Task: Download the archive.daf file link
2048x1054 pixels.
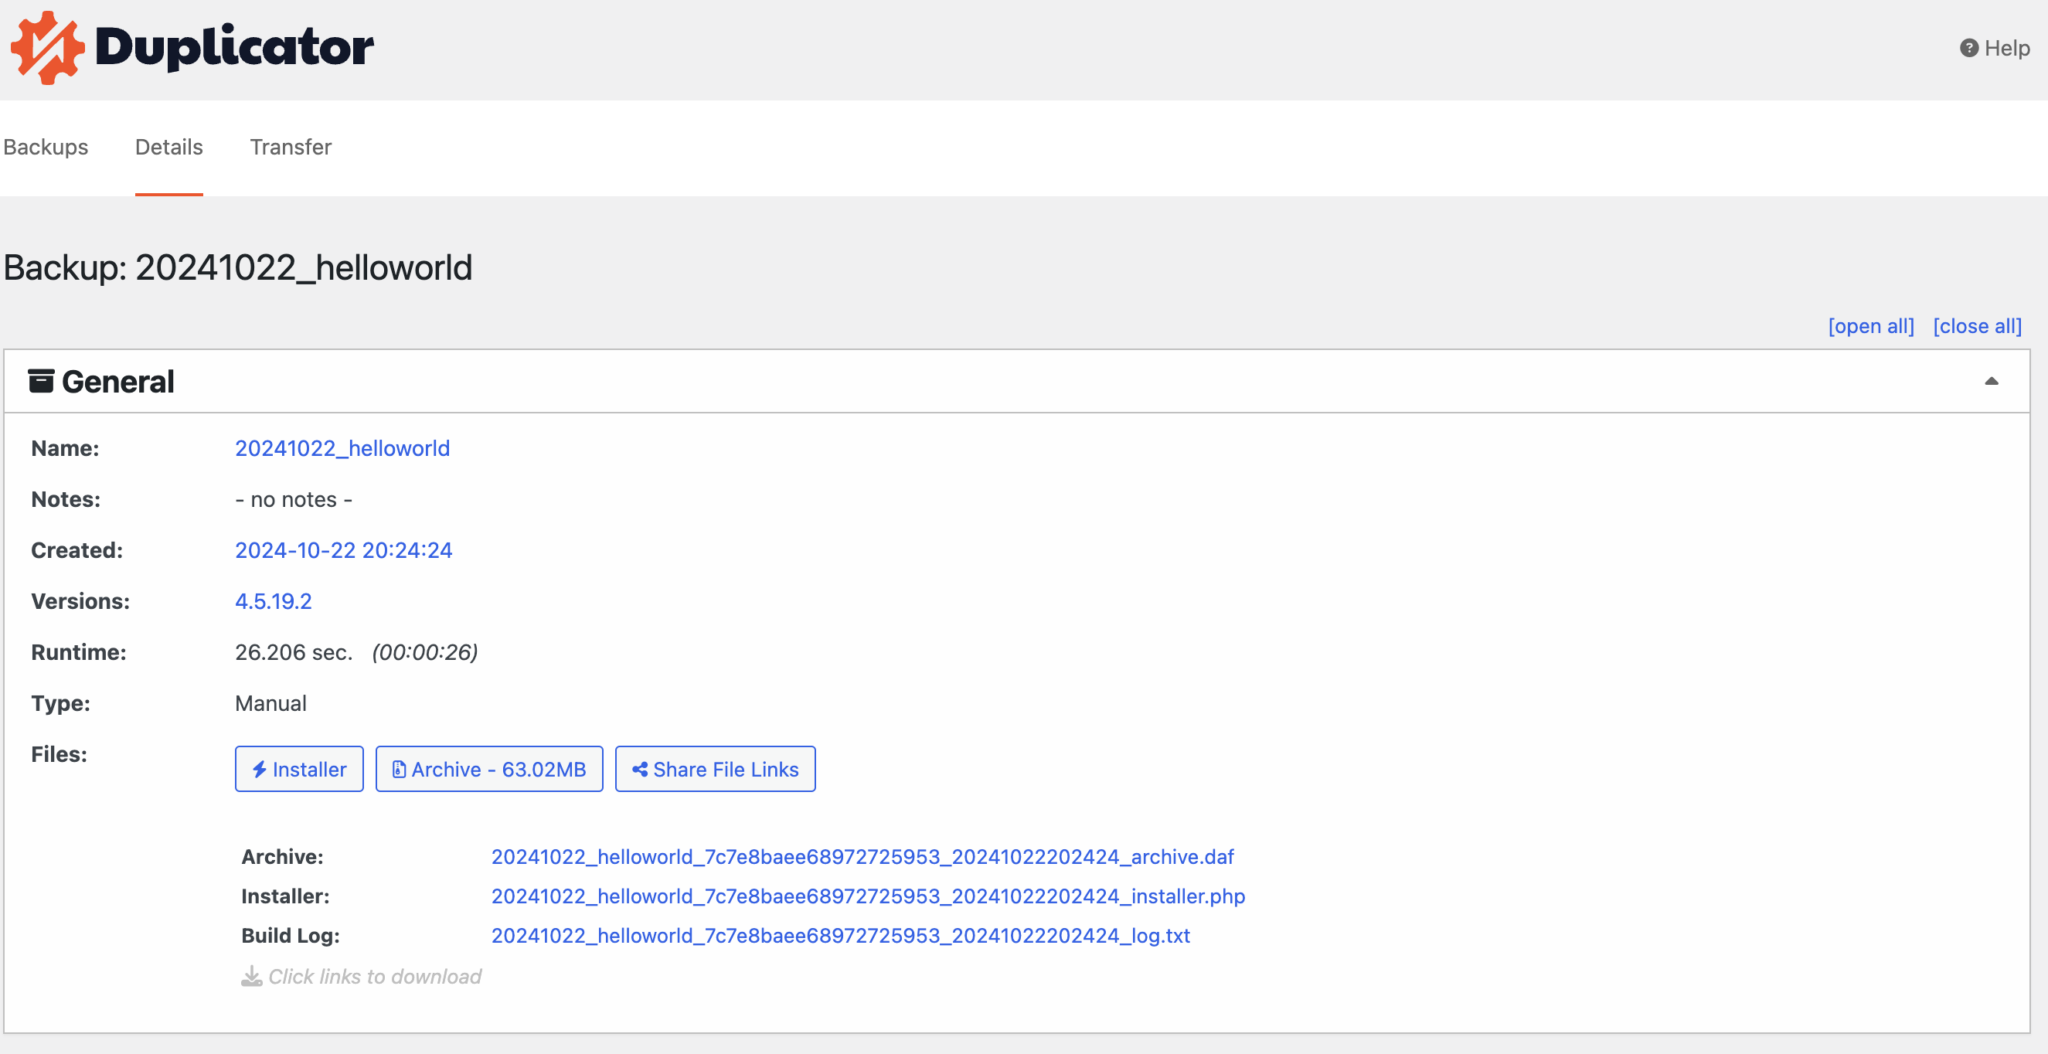Action: click(862, 857)
